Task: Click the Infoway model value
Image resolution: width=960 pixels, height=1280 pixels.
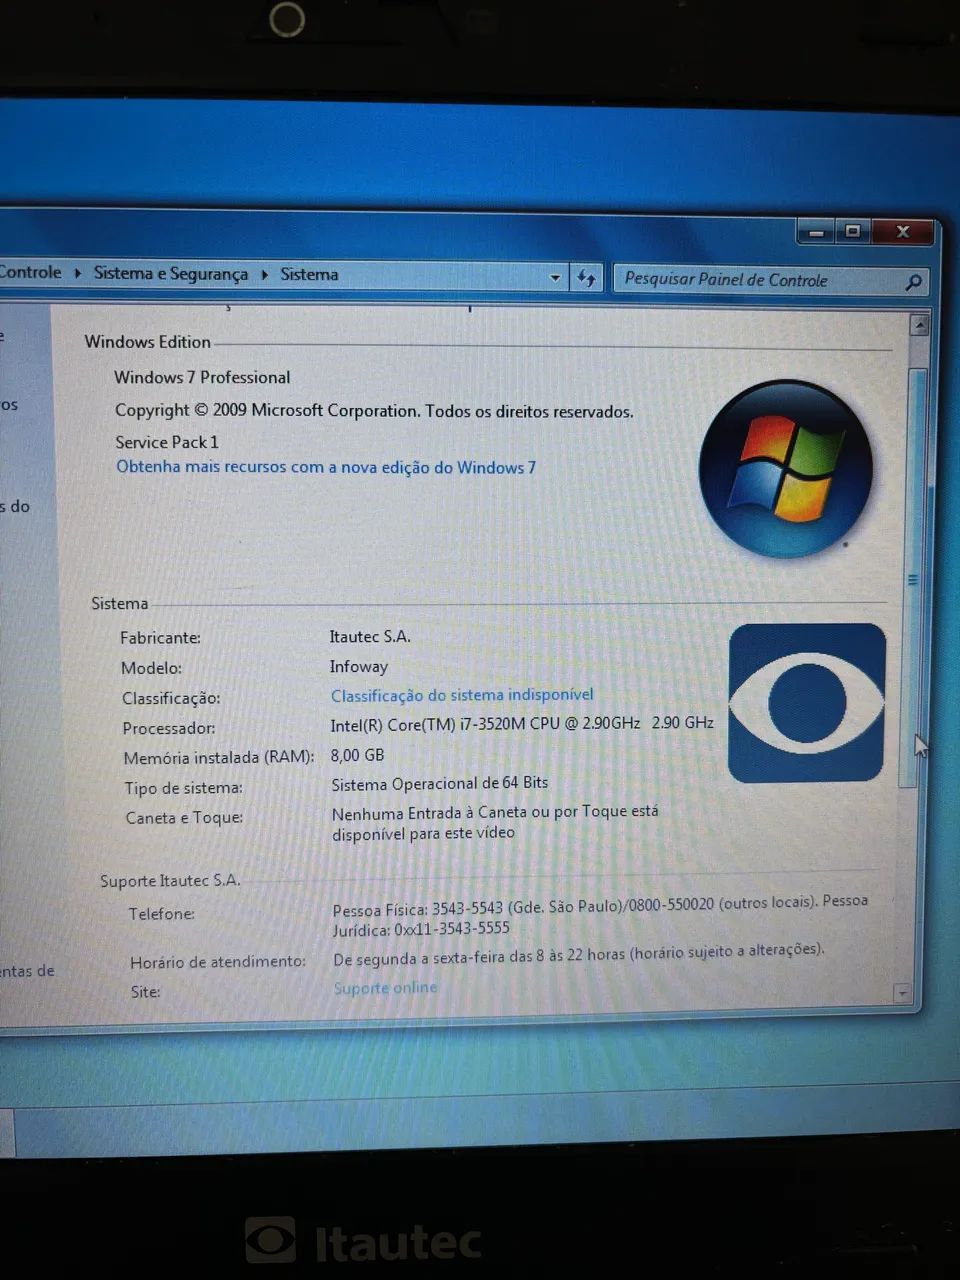Action: (x=359, y=666)
